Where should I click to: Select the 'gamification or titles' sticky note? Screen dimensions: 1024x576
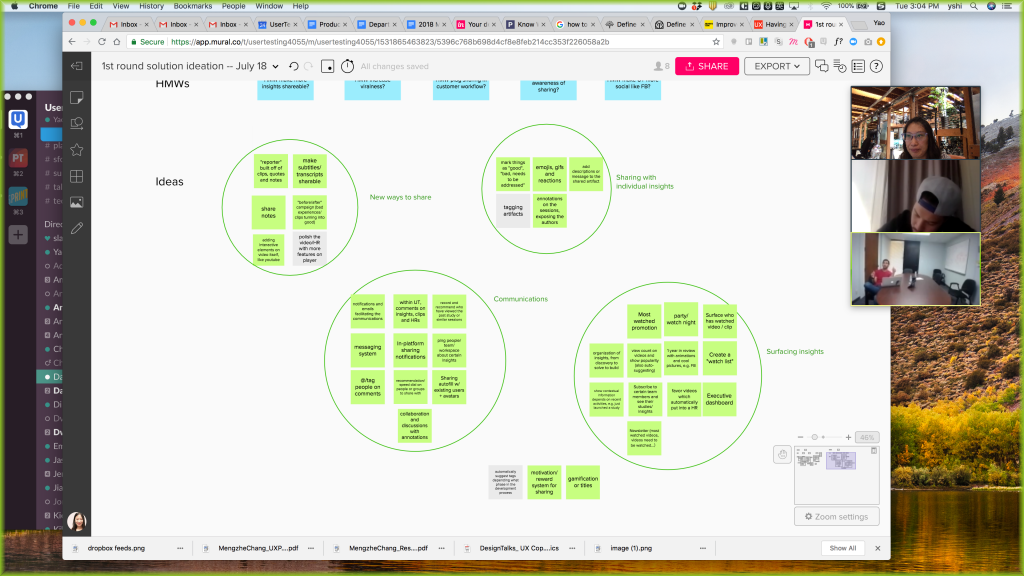point(583,482)
